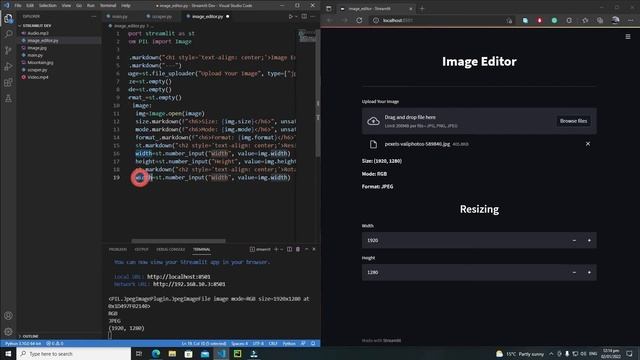The width and height of the screenshot is (640, 360).
Task: Open Run and Debug view in activity bar
Action: coord(8,67)
